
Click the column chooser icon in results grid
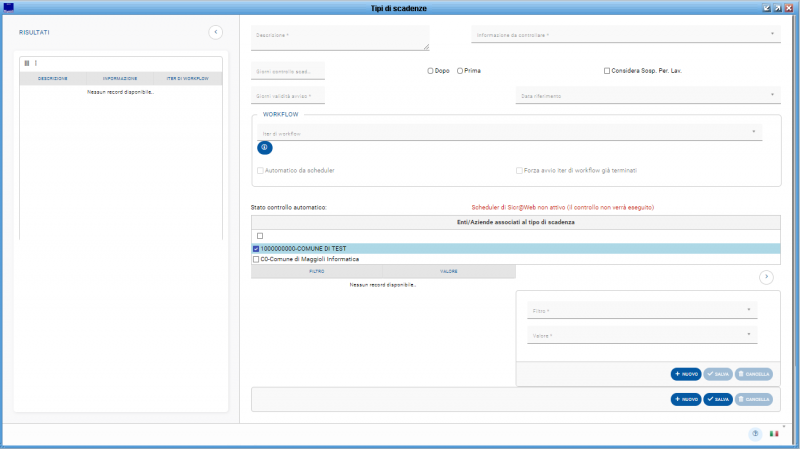pos(27,63)
